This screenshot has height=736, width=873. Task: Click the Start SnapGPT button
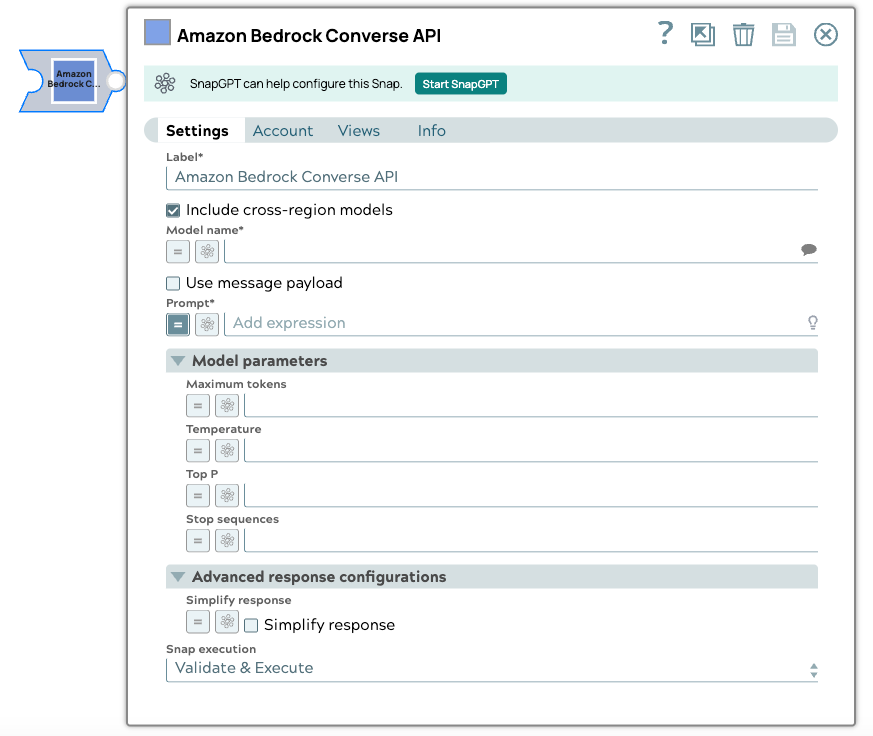(x=460, y=84)
